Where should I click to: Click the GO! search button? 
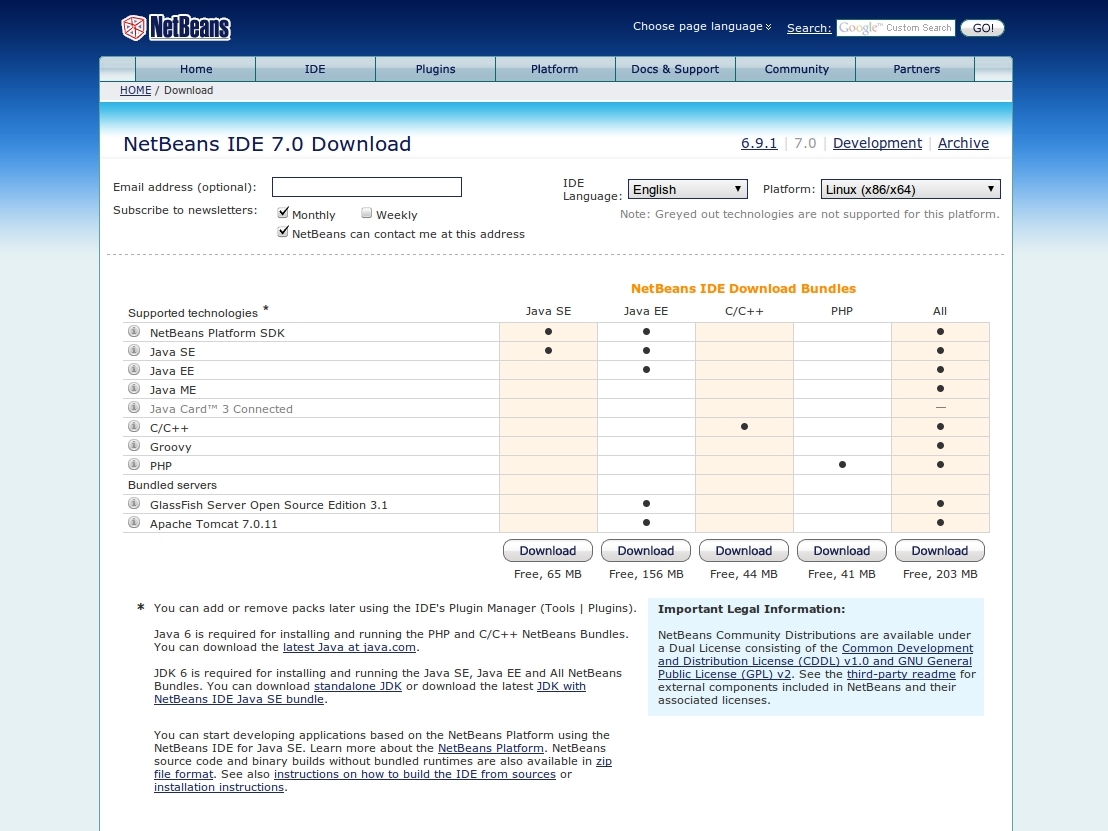[x=982, y=28]
